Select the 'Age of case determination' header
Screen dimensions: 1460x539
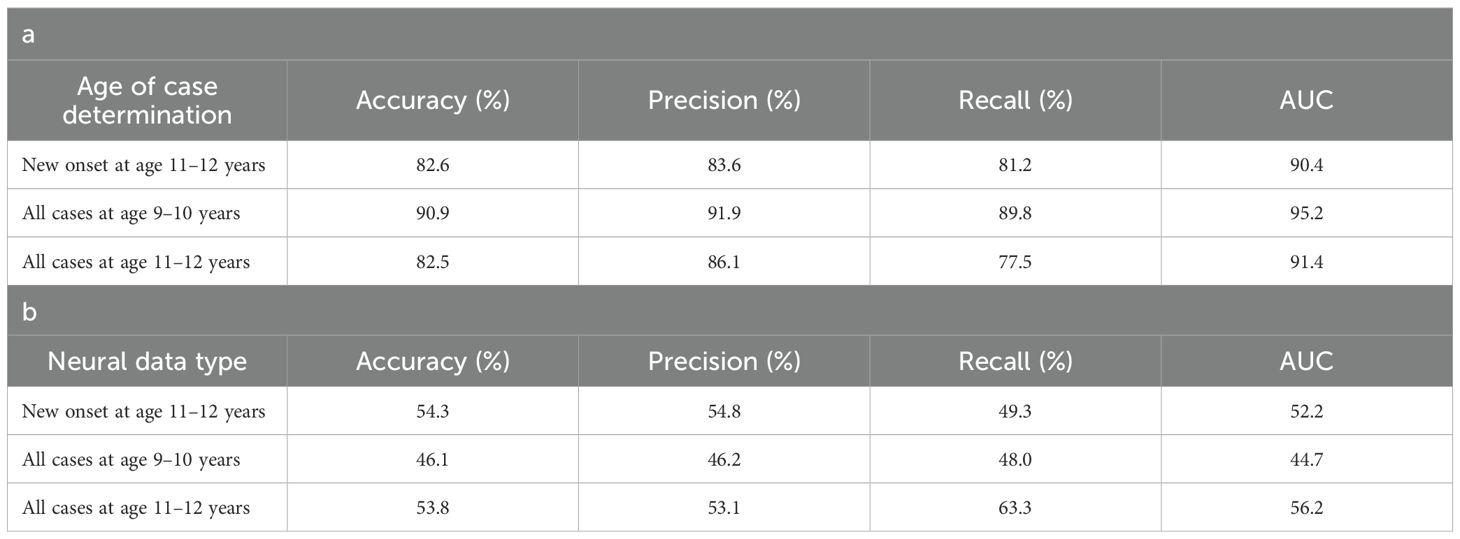pos(147,100)
